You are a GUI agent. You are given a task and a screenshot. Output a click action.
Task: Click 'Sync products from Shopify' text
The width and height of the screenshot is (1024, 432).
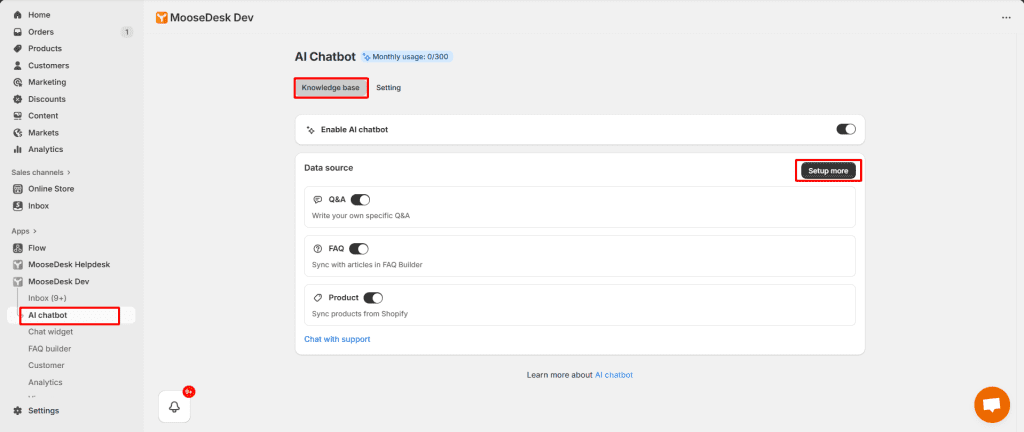click(x=360, y=314)
